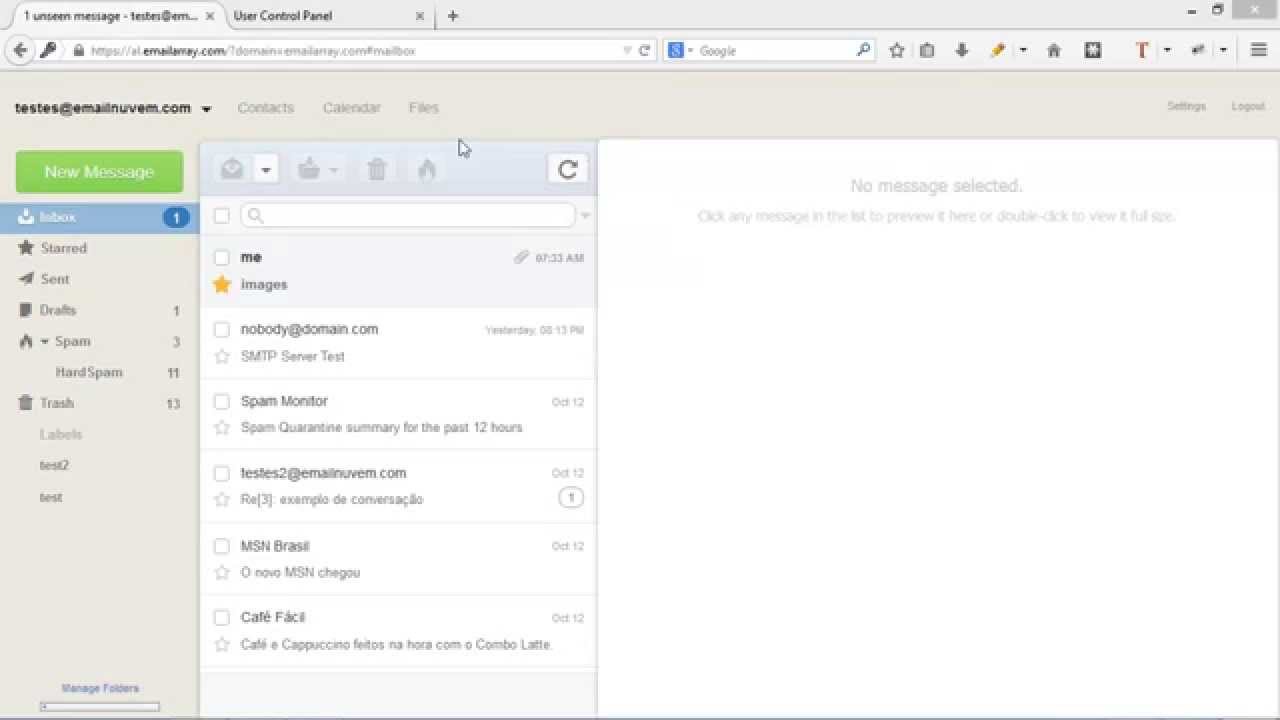1280x720 pixels.
Task: Click the Google search box
Action: click(x=776, y=50)
